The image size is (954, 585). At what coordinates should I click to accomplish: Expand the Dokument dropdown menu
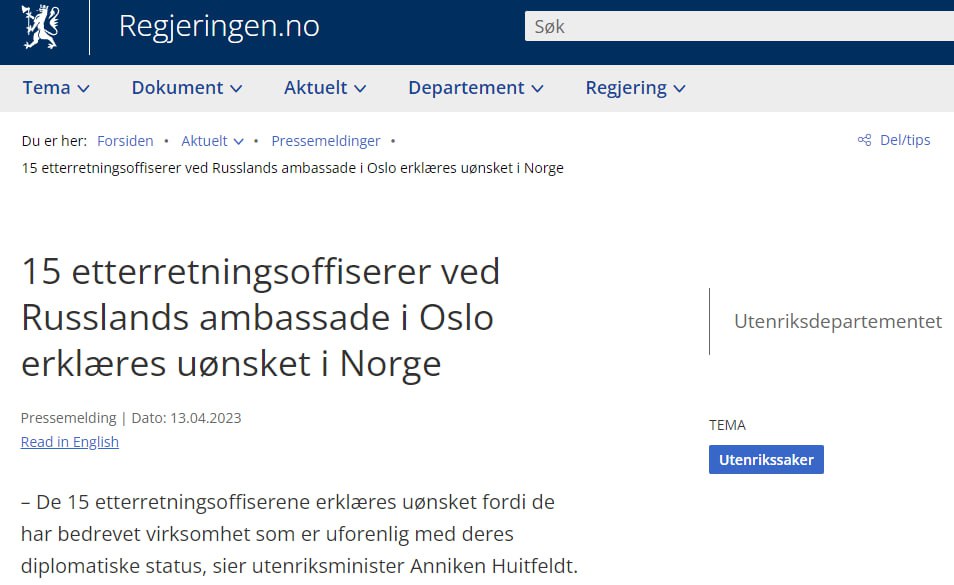click(187, 88)
